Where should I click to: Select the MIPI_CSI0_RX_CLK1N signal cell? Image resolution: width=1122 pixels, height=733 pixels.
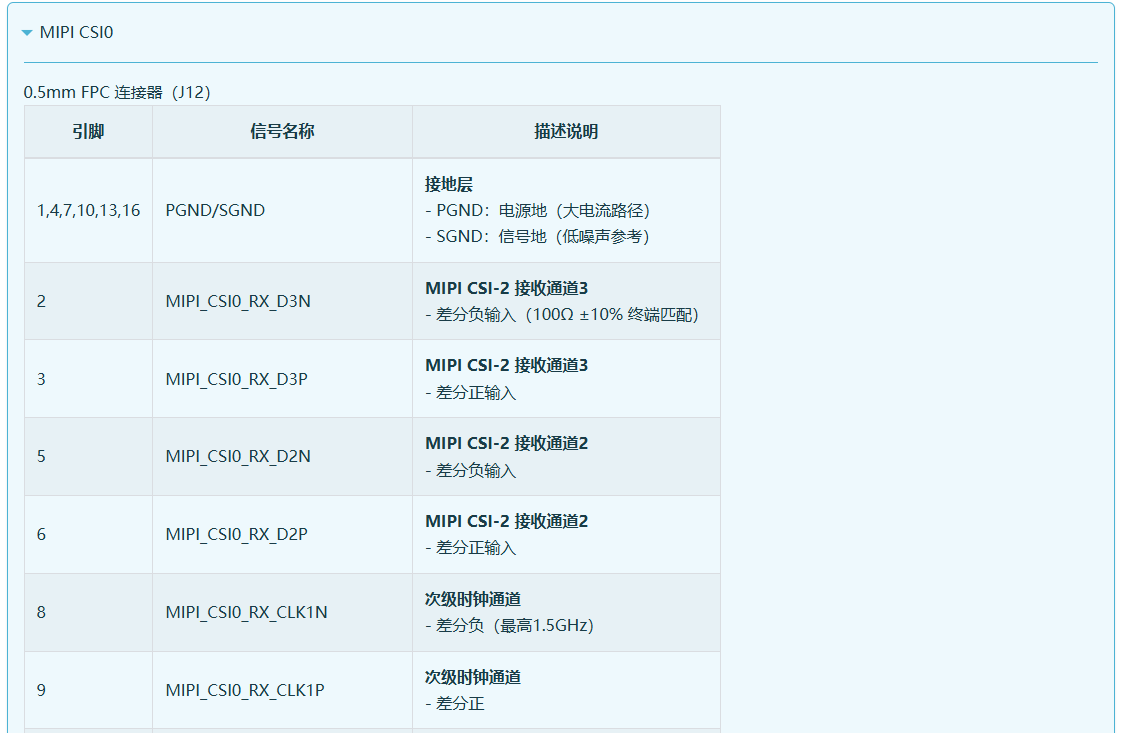point(246,612)
